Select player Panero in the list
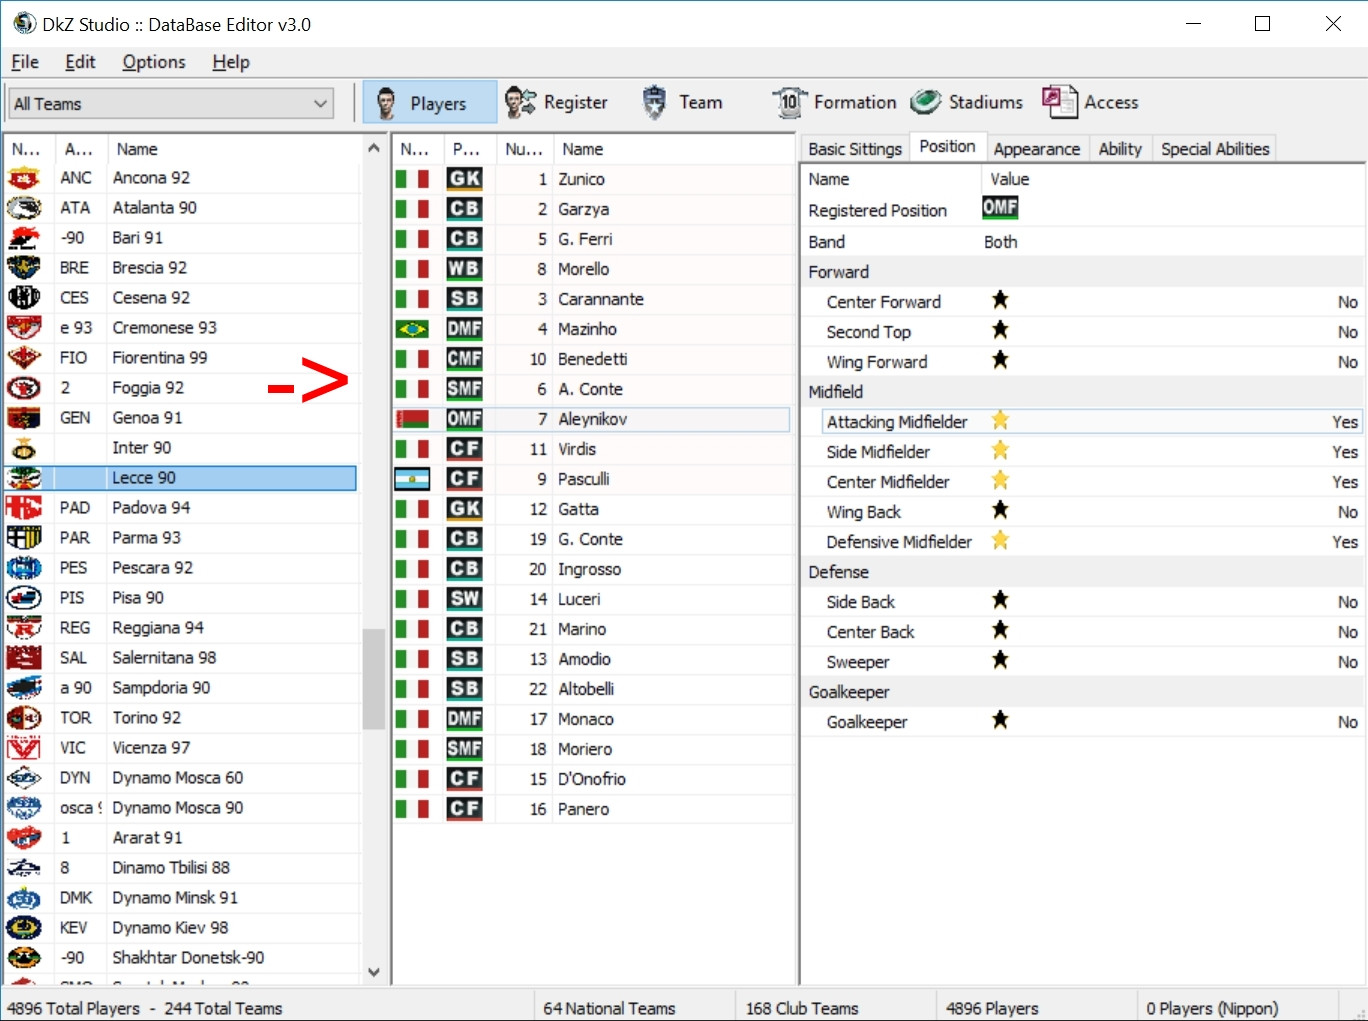This screenshot has width=1368, height=1021. 592,809
